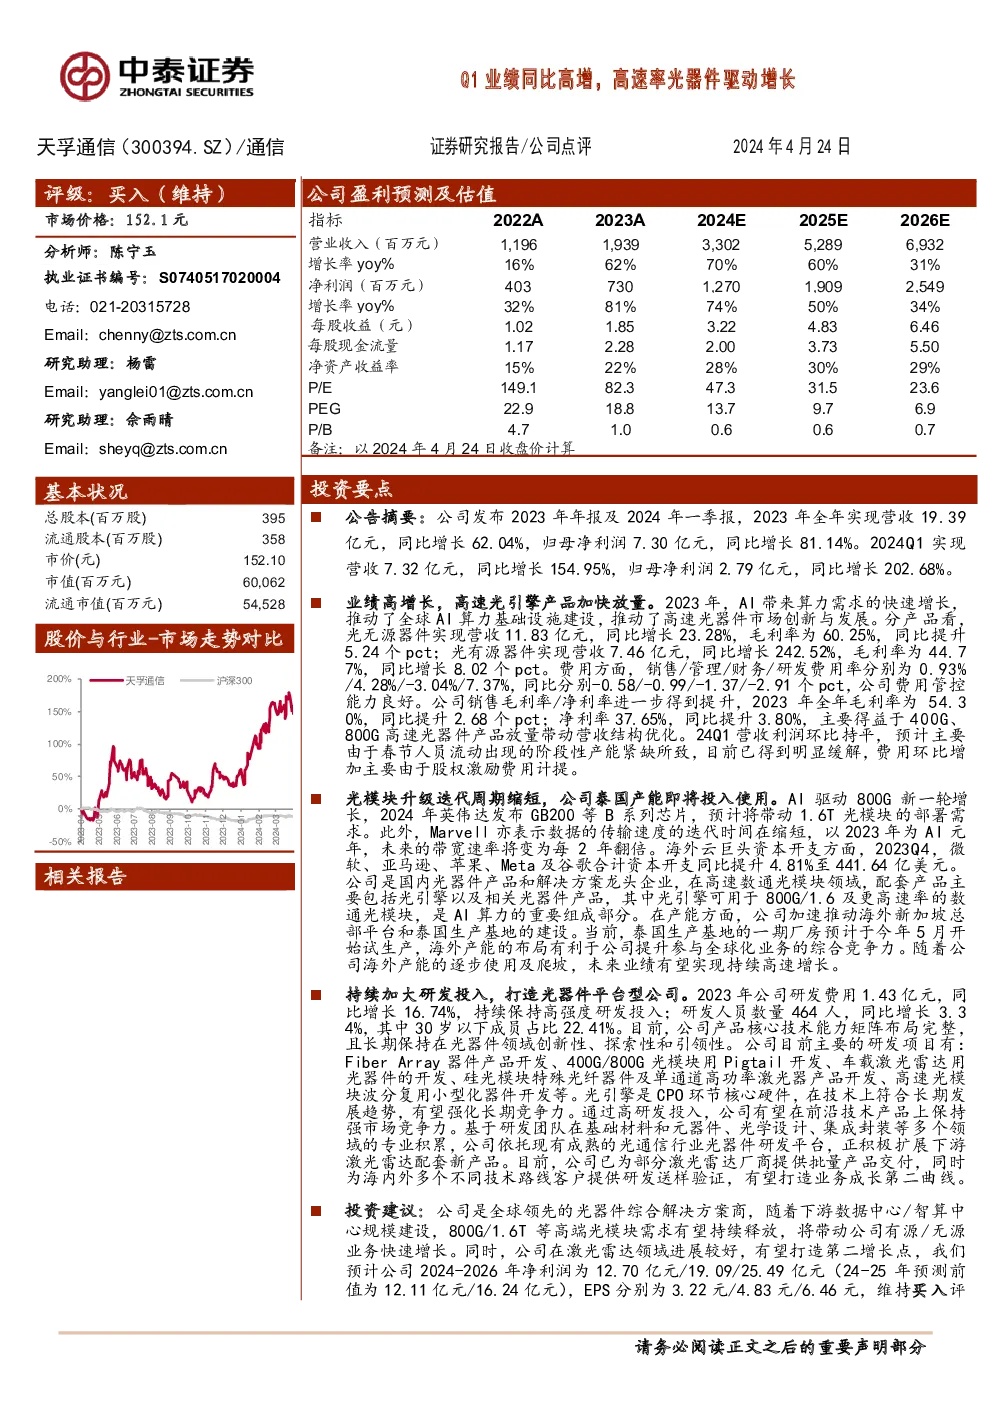Click the report title headline in red
Image resolution: width=993 pixels, height=1404 pixels.
[627, 80]
